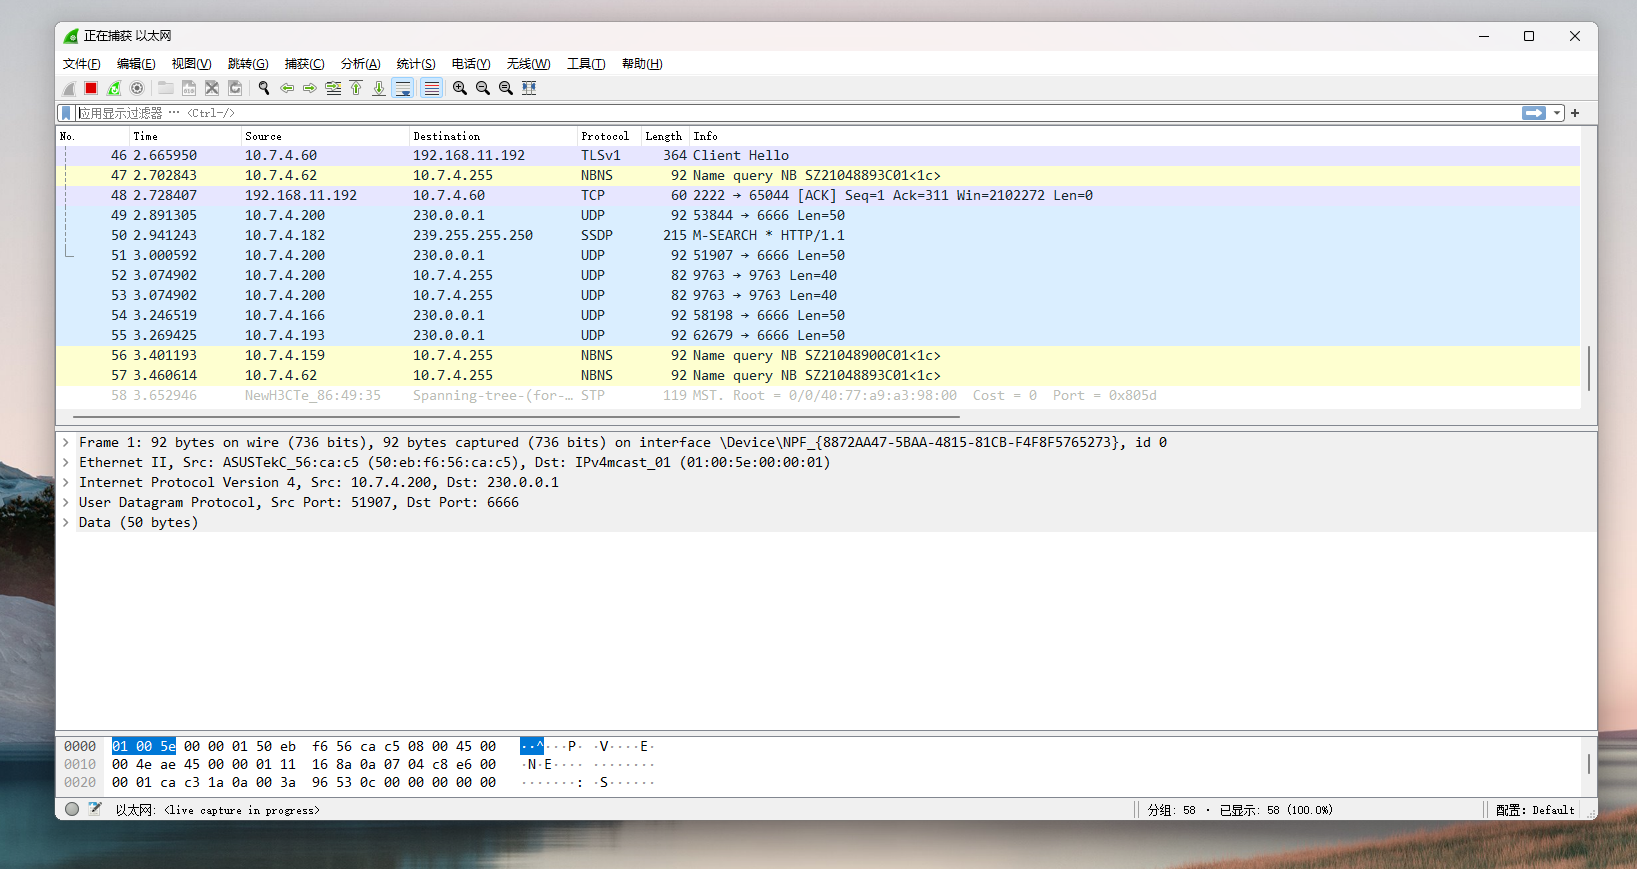Screen dimensions: 1637x869
Task: Expand User Datagram Protocol row
Action: point(66,502)
